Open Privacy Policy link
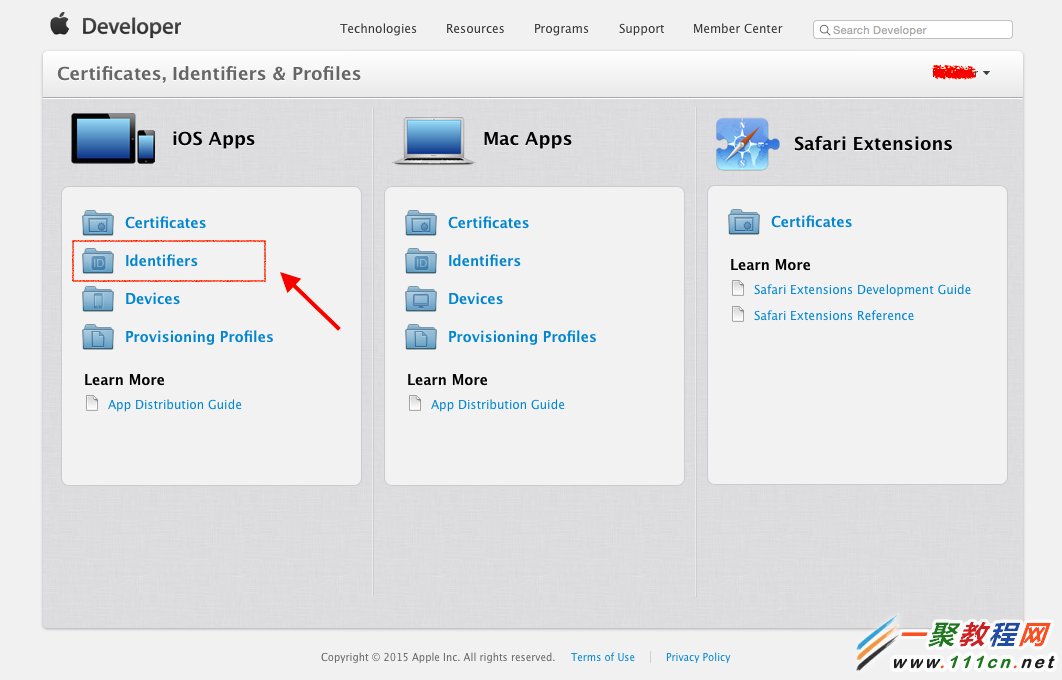 [698, 657]
